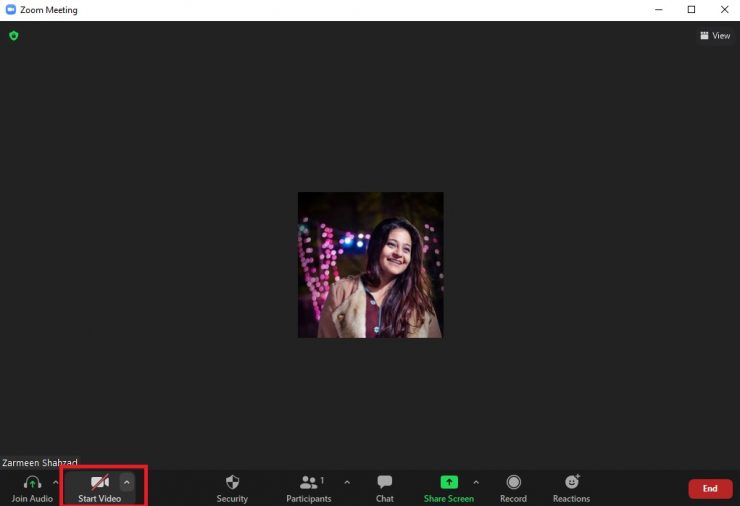
Task: Open the View layout menu
Action: [x=715, y=35]
